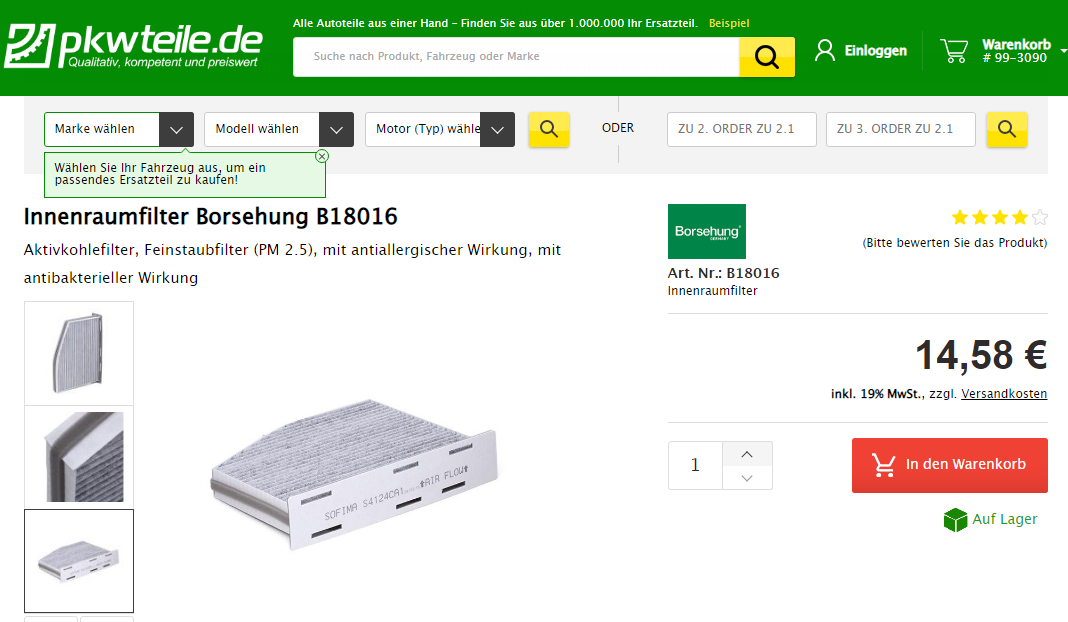The width and height of the screenshot is (1068, 622).
Task: Click the yellow search button after ZU 3 field
Action: [1007, 129]
